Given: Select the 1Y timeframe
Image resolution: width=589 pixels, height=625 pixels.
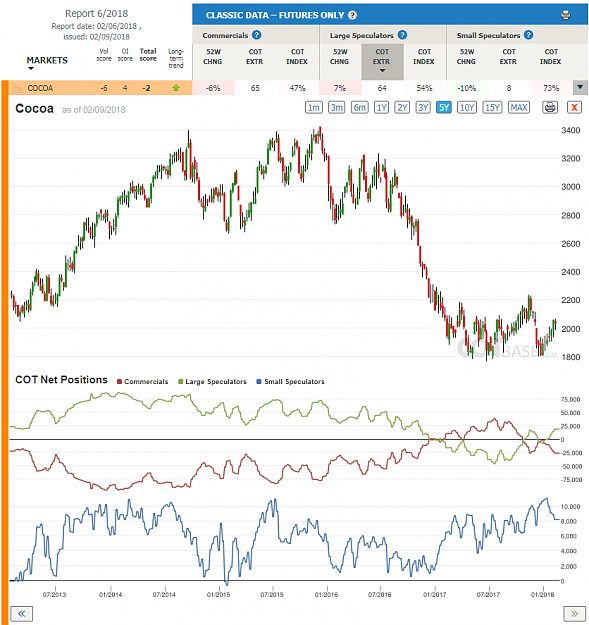Looking at the screenshot, I should pyautogui.click(x=382, y=108).
